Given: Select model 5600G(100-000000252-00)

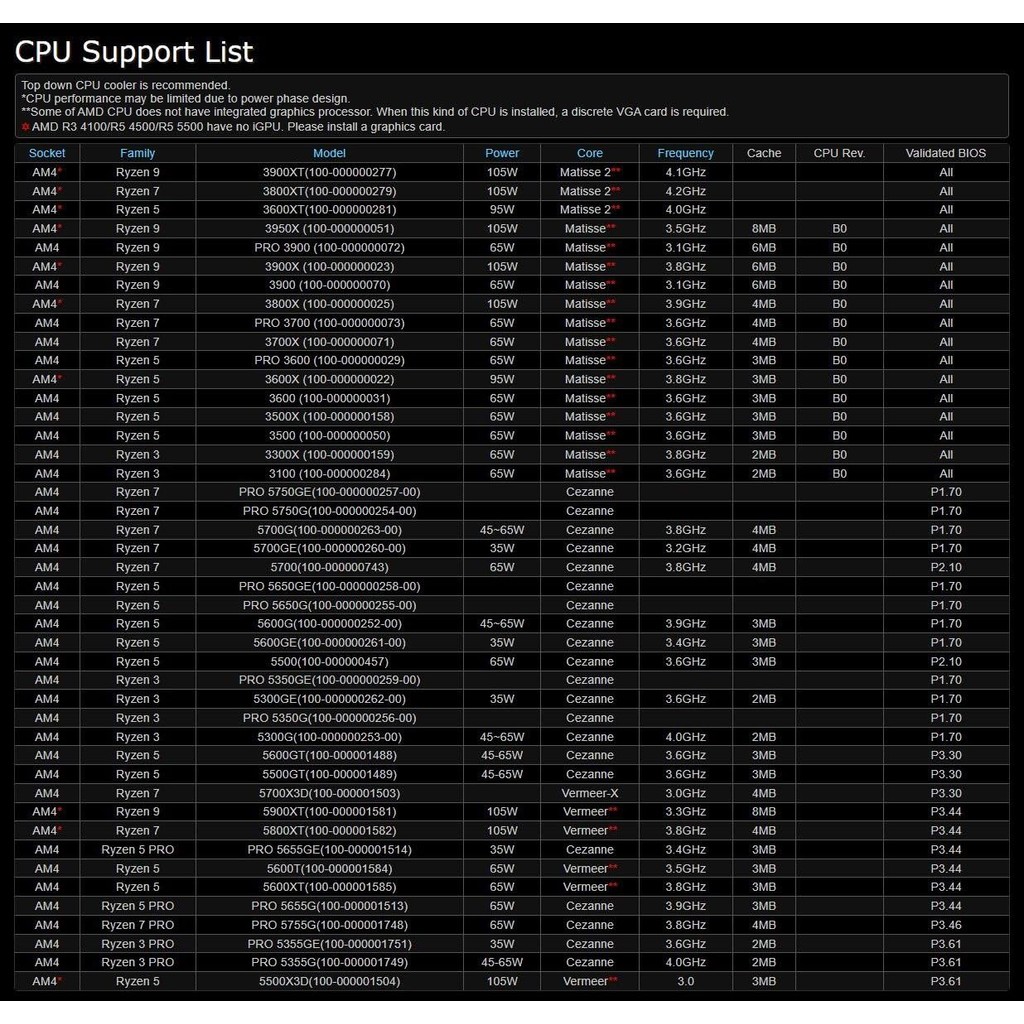Looking at the screenshot, I should [329, 623].
